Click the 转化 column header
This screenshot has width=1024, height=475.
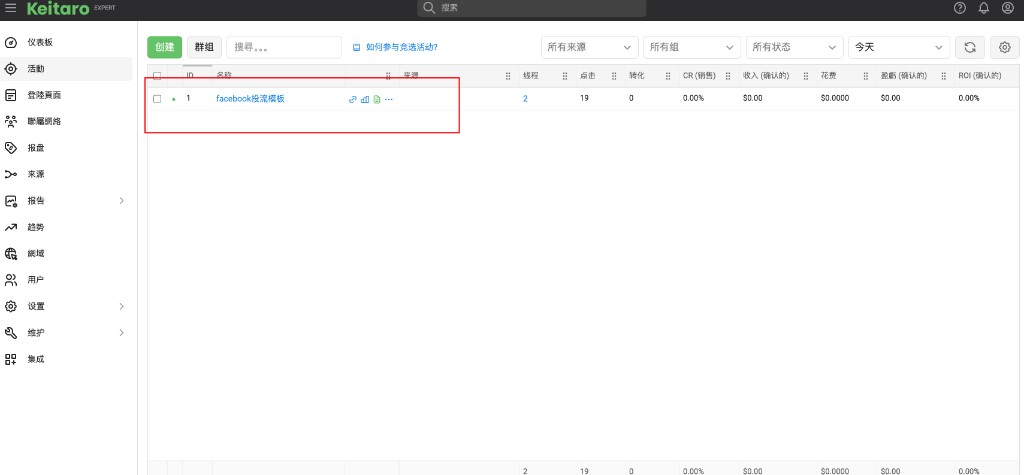click(x=637, y=76)
